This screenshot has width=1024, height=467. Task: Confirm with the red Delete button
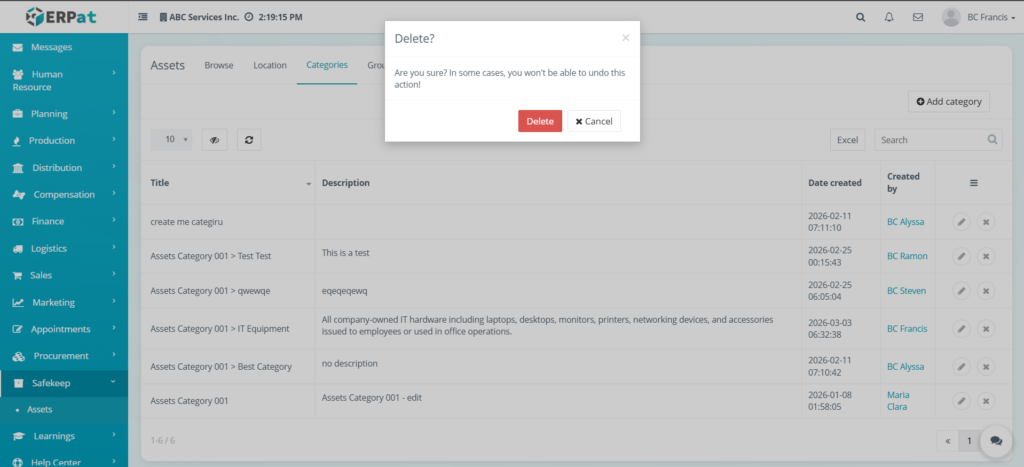pyautogui.click(x=540, y=121)
